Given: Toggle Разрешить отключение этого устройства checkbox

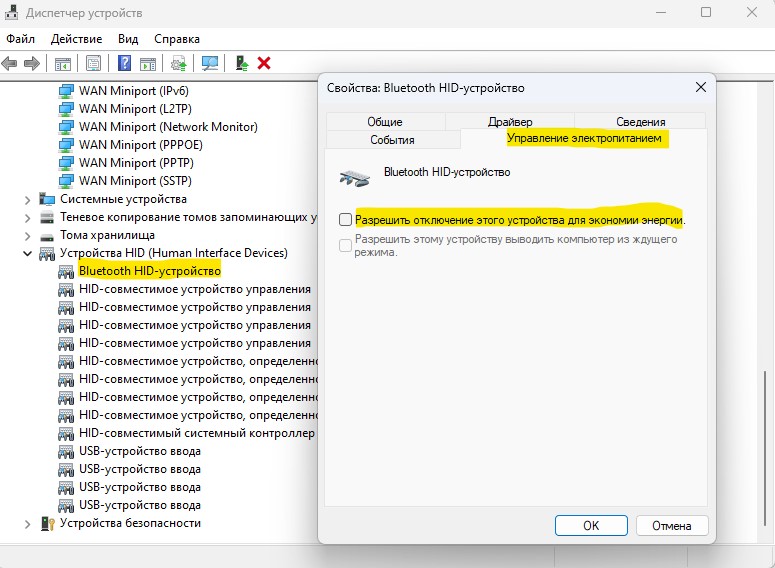Looking at the screenshot, I should [345, 219].
